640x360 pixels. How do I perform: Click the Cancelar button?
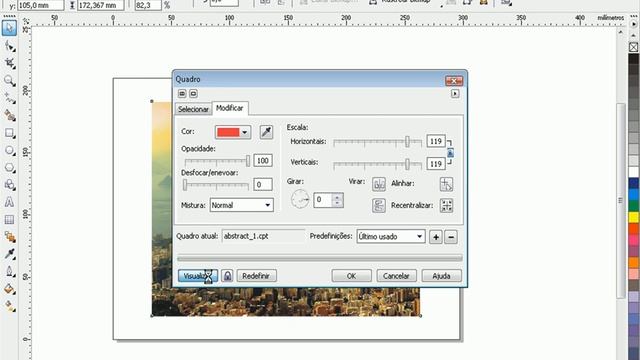click(396, 276)
